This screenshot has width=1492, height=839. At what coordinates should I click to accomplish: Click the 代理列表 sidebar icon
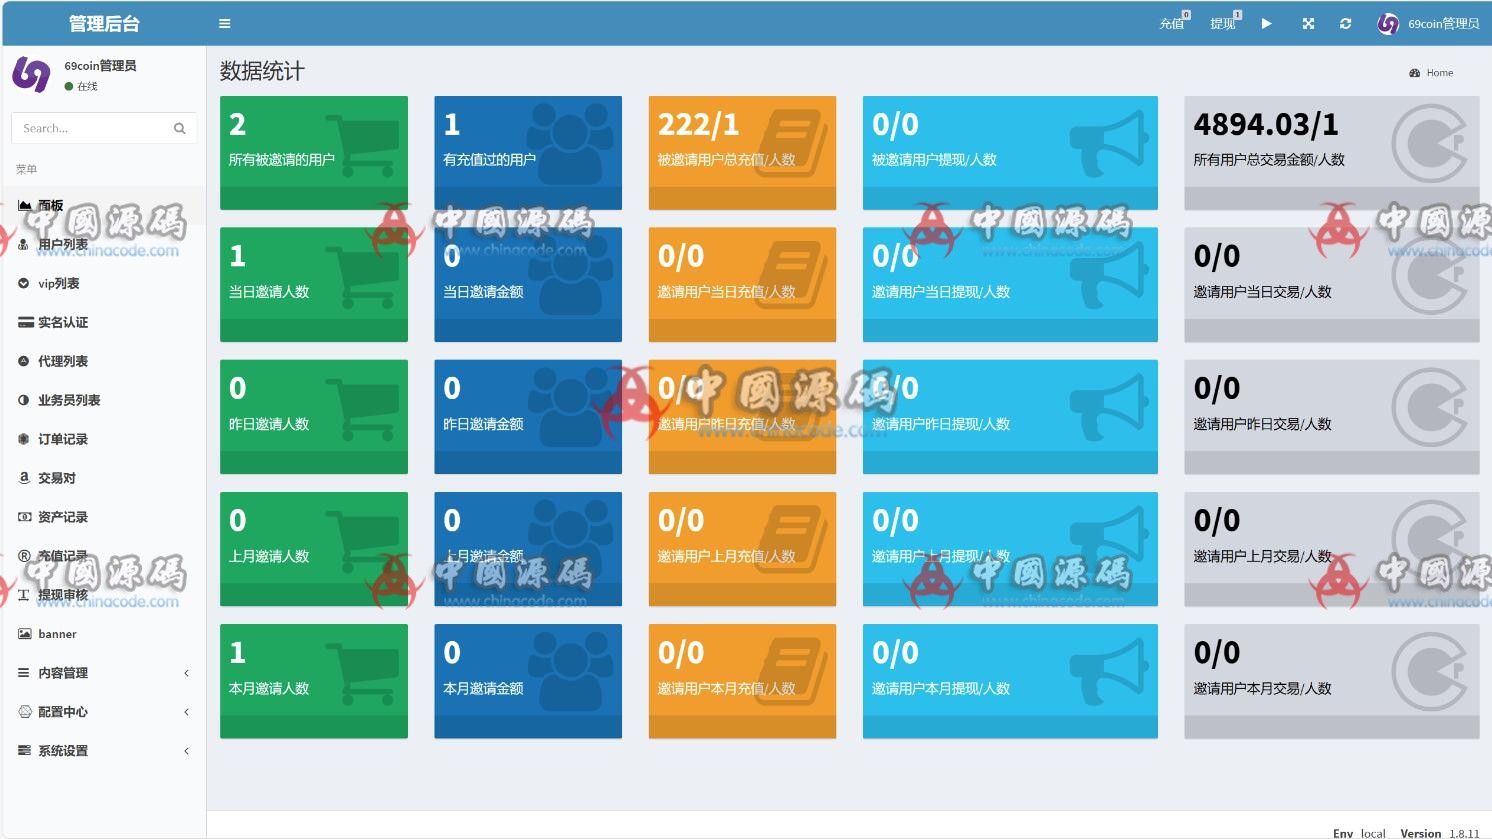pyautogui.click(x=24, y=361)
